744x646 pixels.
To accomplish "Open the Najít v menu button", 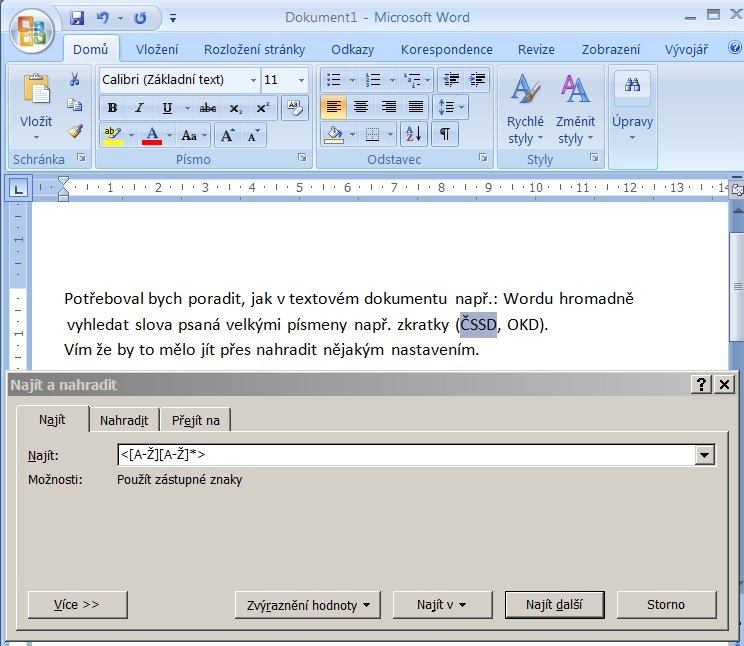I will pyautogui.click(x=442, y=605).
